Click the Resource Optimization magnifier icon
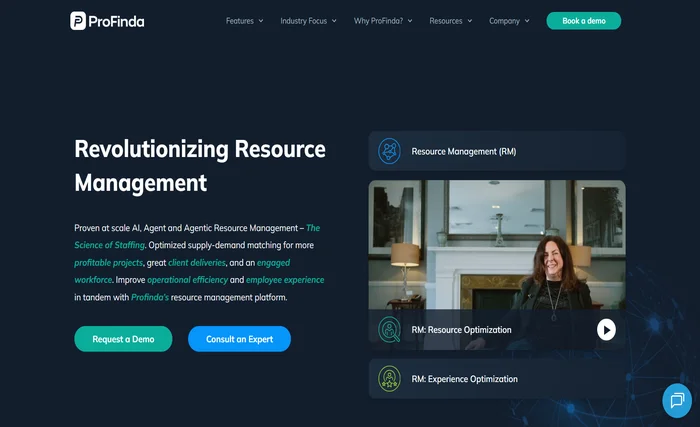 click(x=389, y=330)
